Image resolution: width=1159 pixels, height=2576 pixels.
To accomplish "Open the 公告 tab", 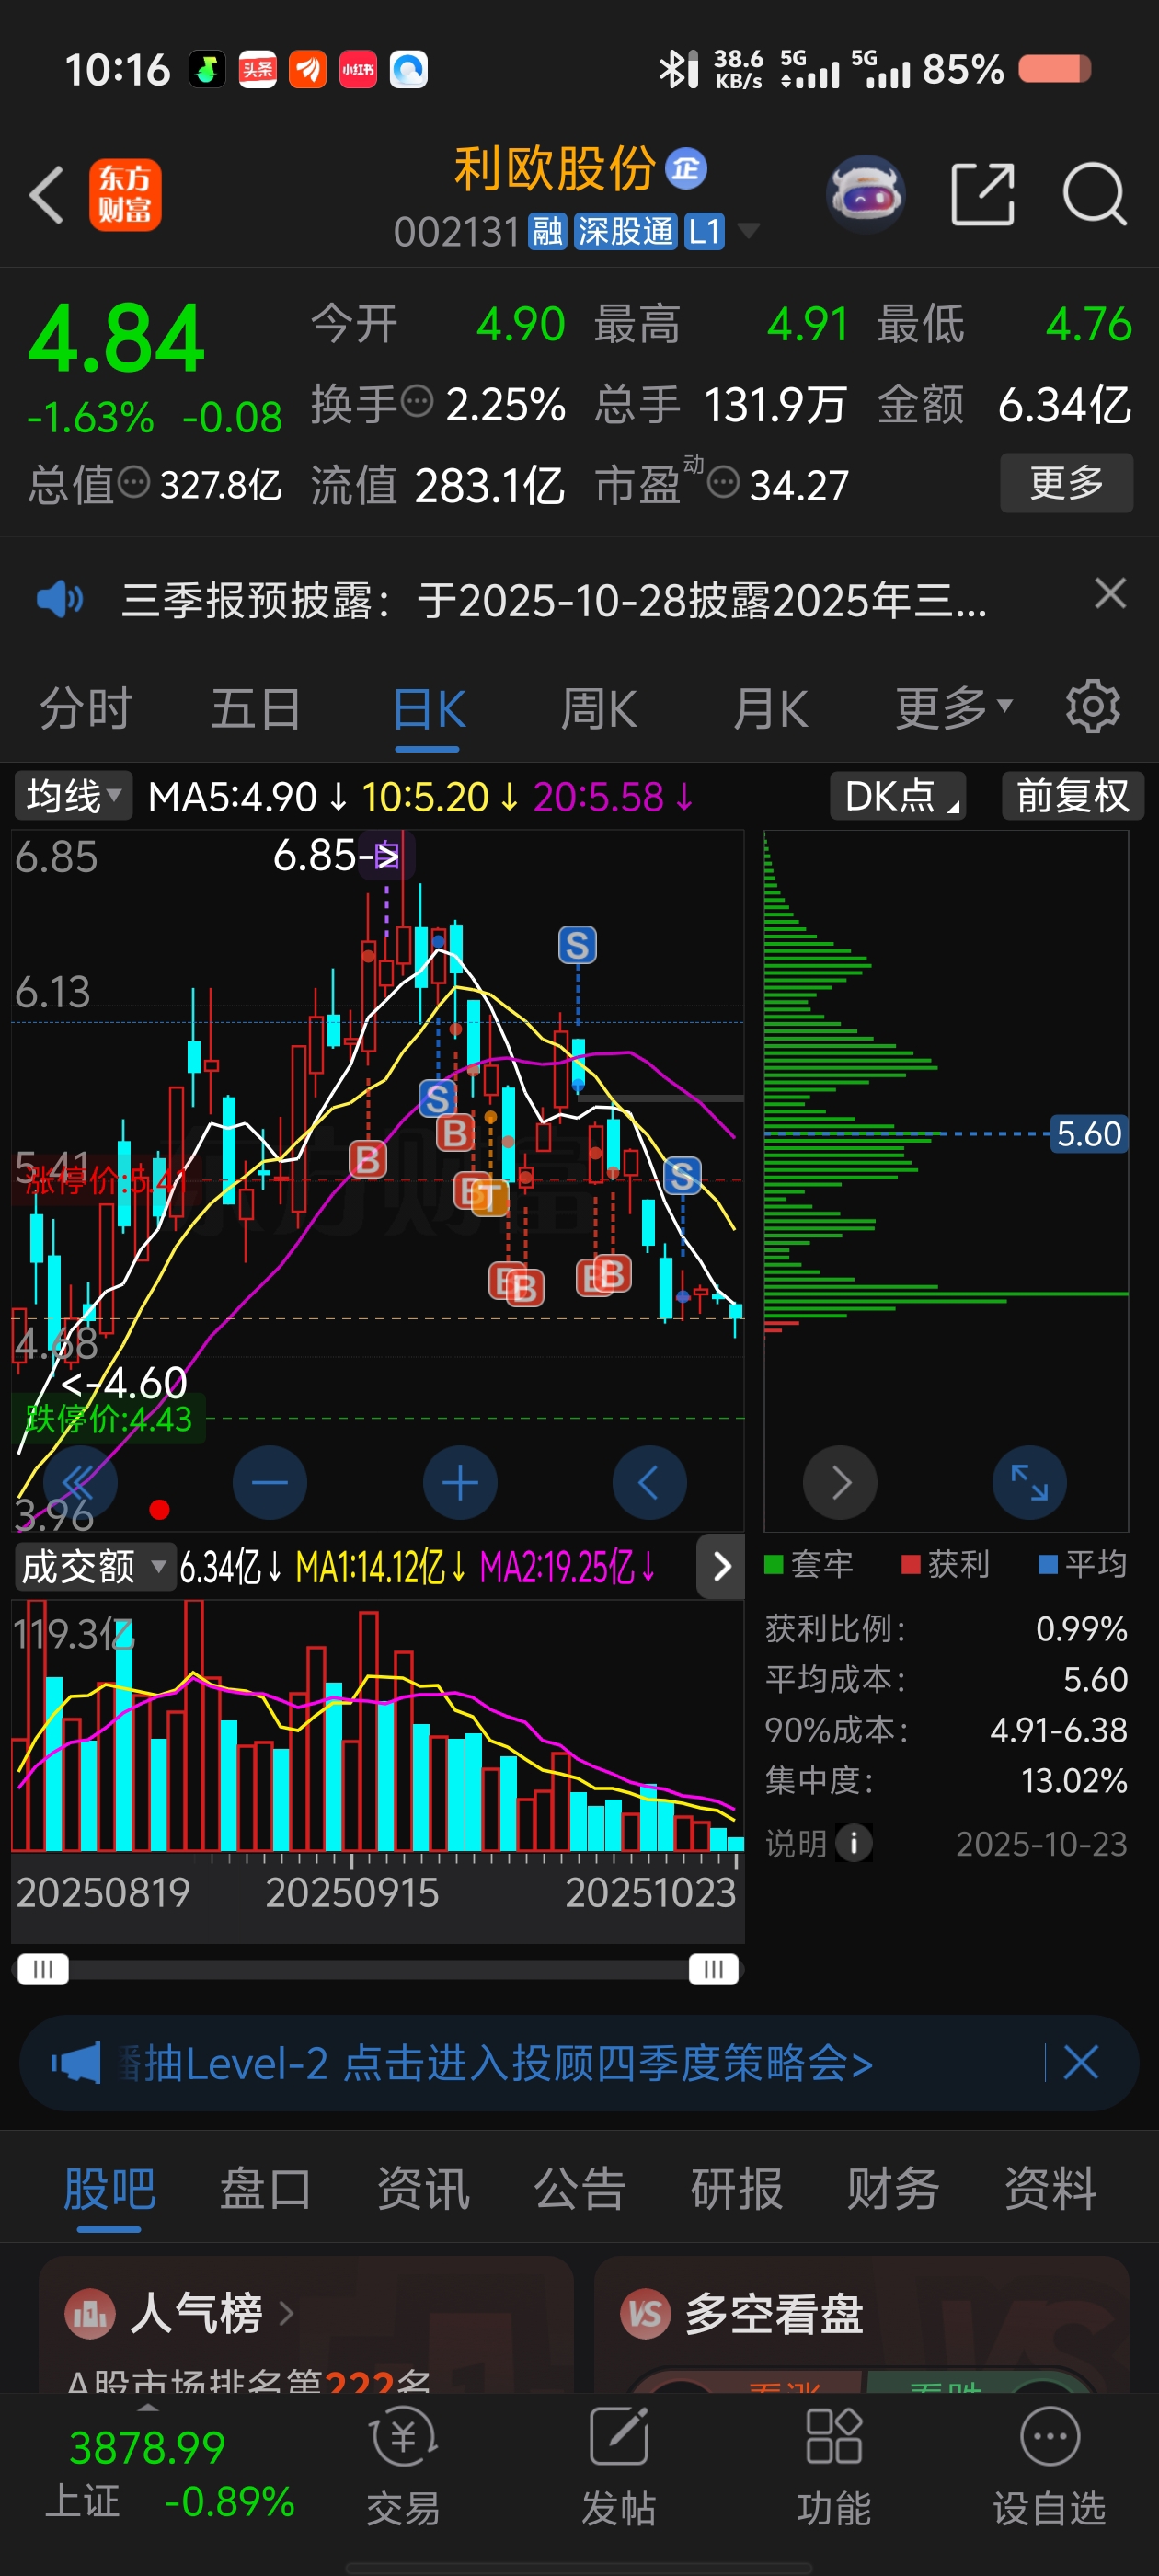I will (x=580, y=2188).
